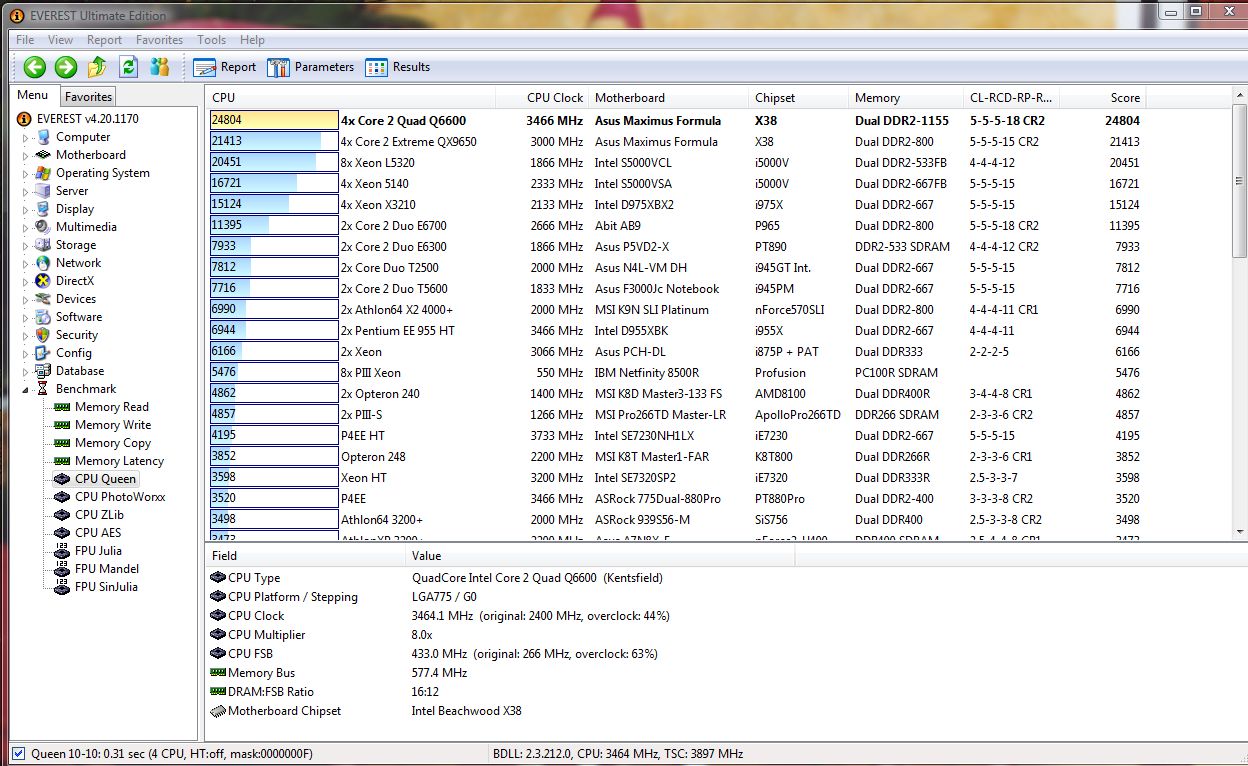
Task: Open the FPU SinJulia benchmark
Action: point(105,587)
